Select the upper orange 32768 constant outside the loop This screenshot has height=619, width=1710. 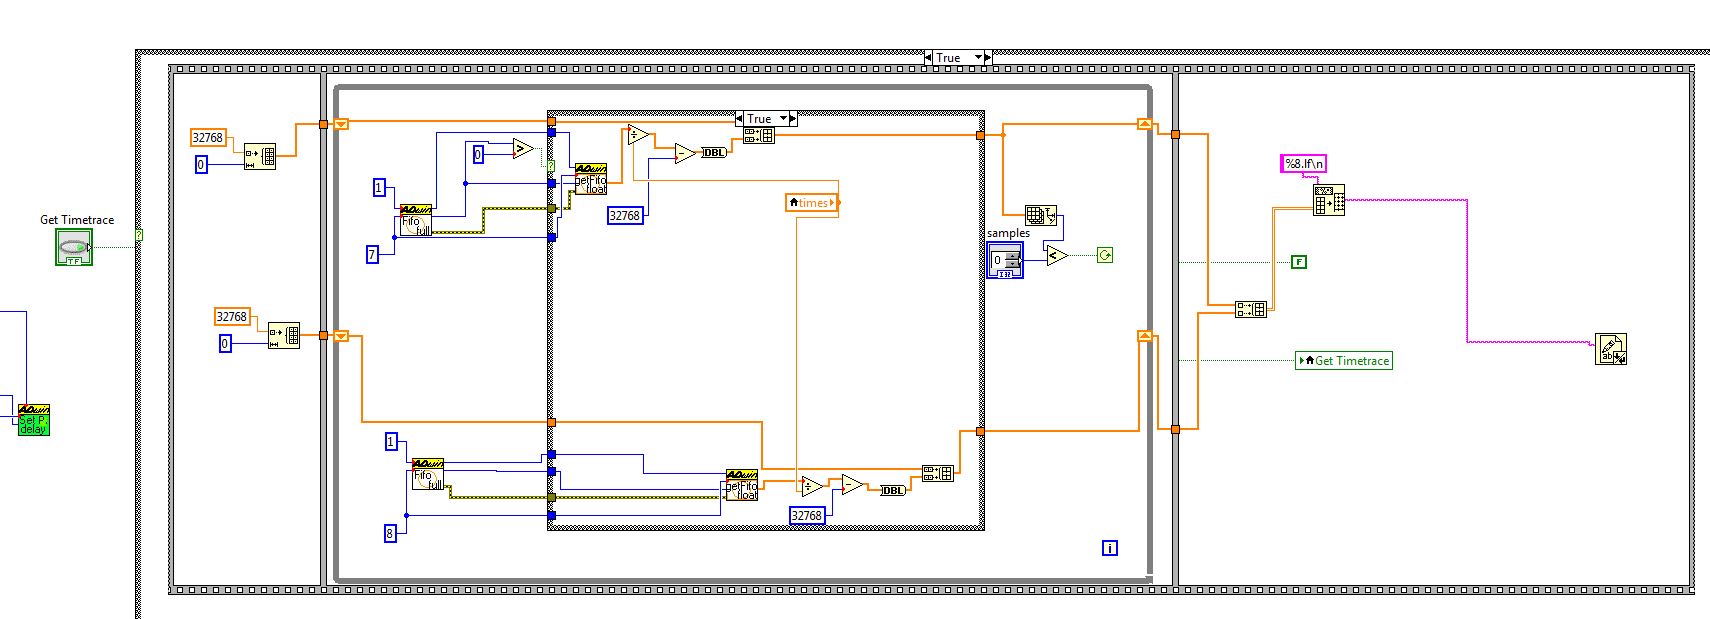tap(208, 138)
